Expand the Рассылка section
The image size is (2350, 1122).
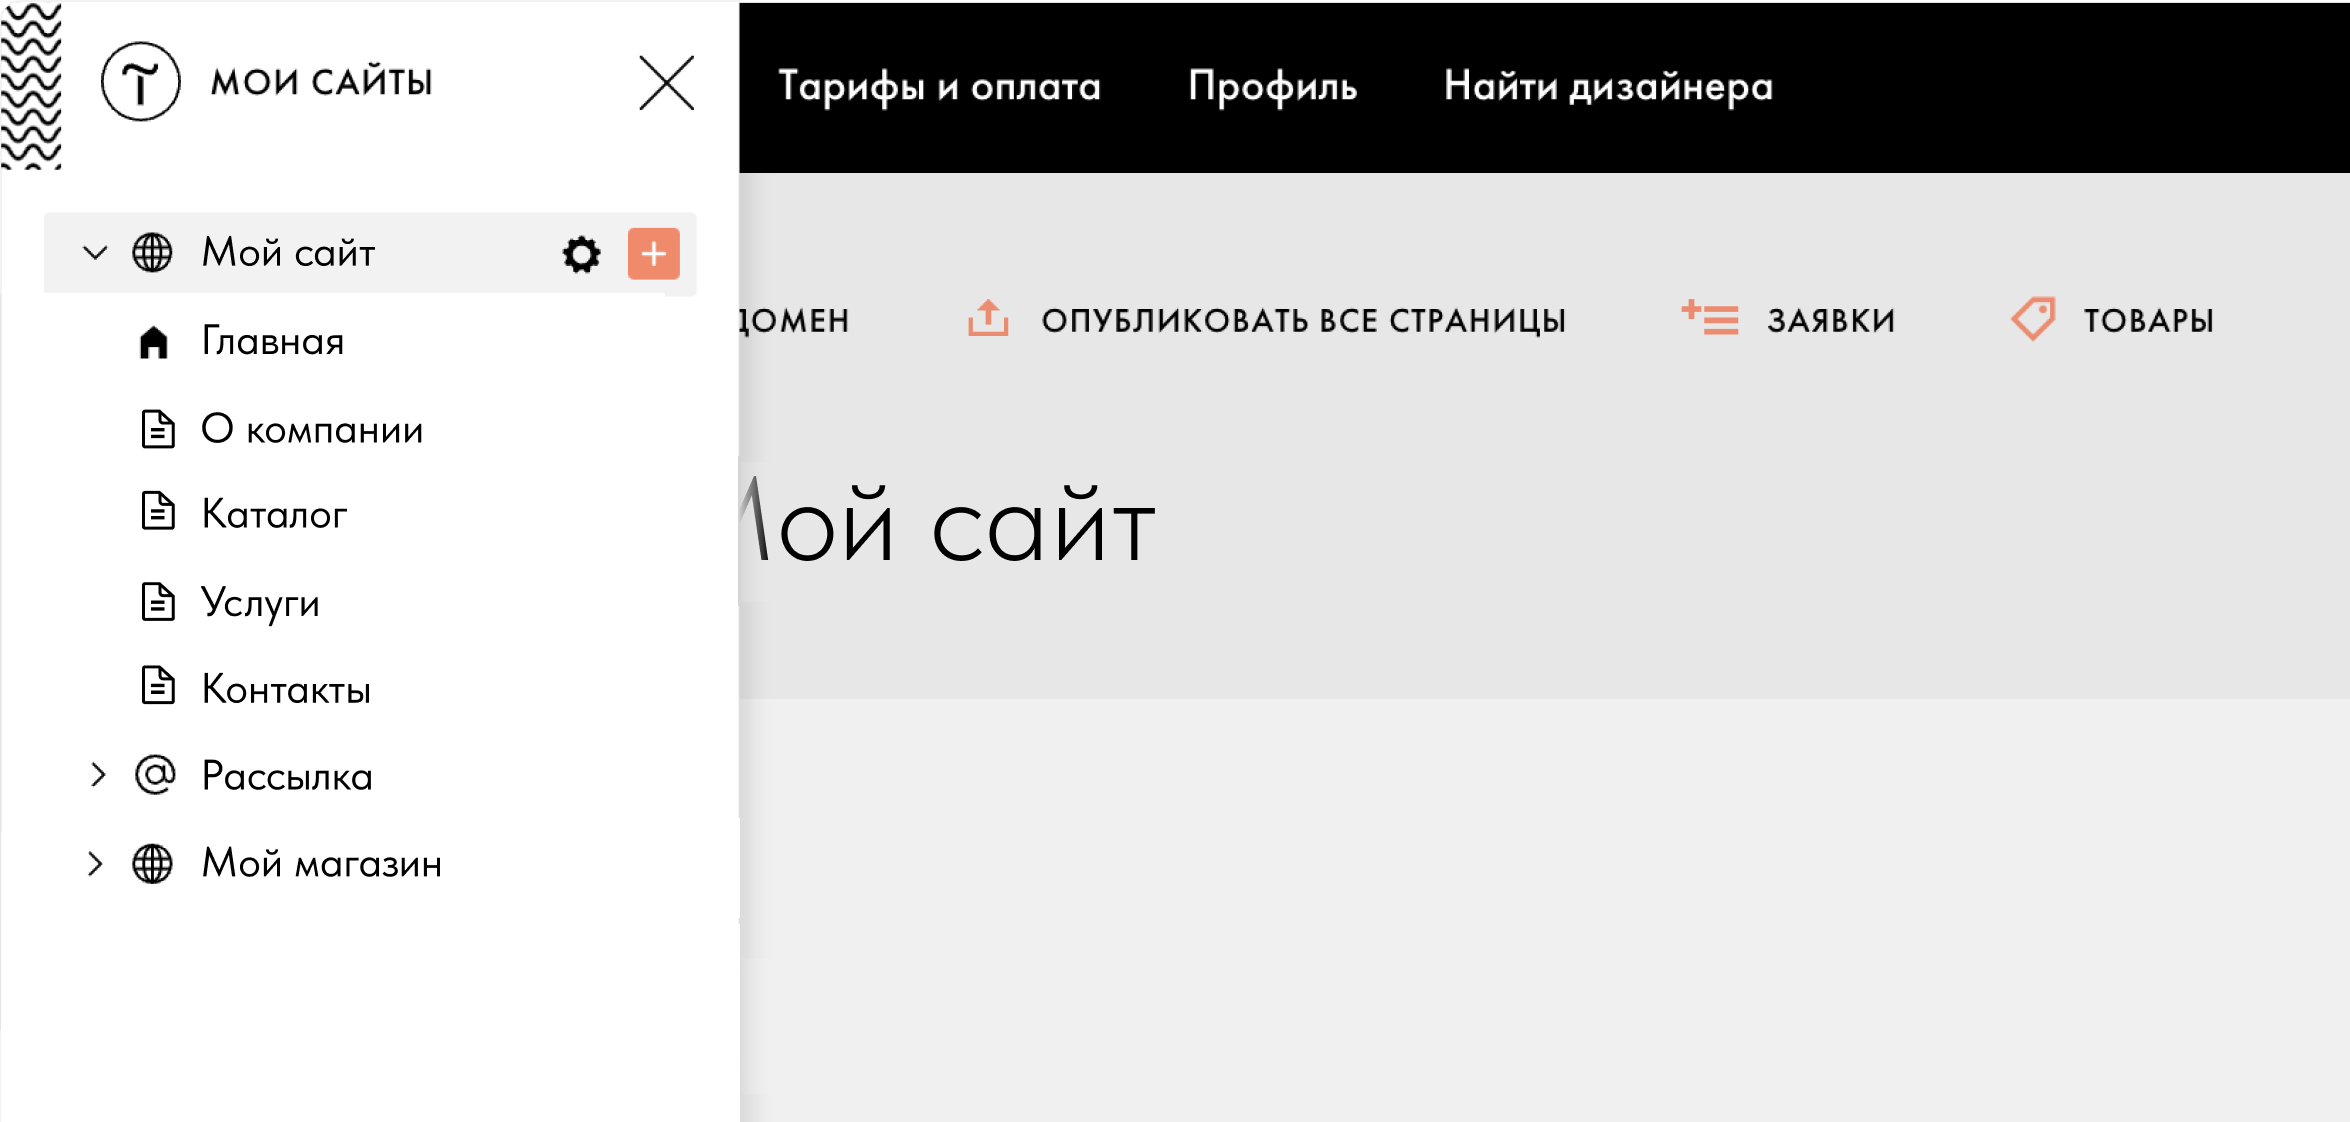pos(97,776)
